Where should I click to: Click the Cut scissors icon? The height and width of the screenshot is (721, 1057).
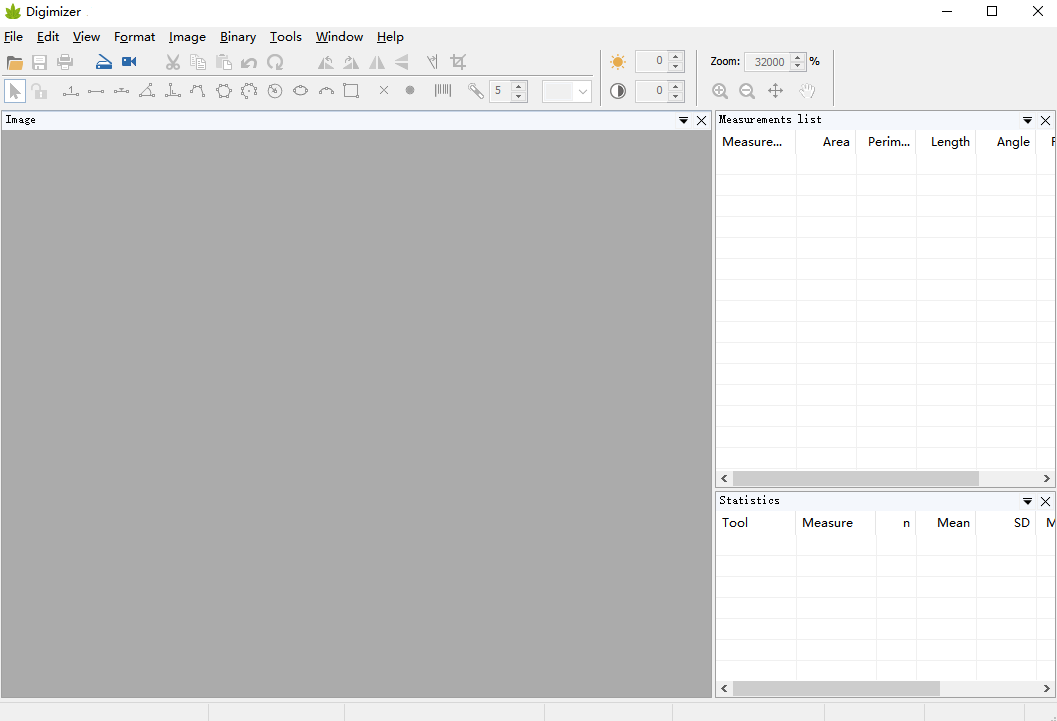point(173,63)
